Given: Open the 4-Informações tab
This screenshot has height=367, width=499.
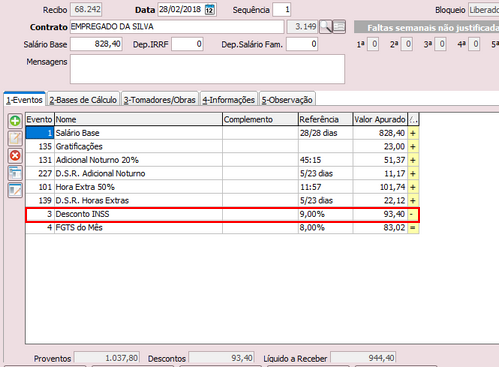Looking at the screenshot, I should [229, 100].
